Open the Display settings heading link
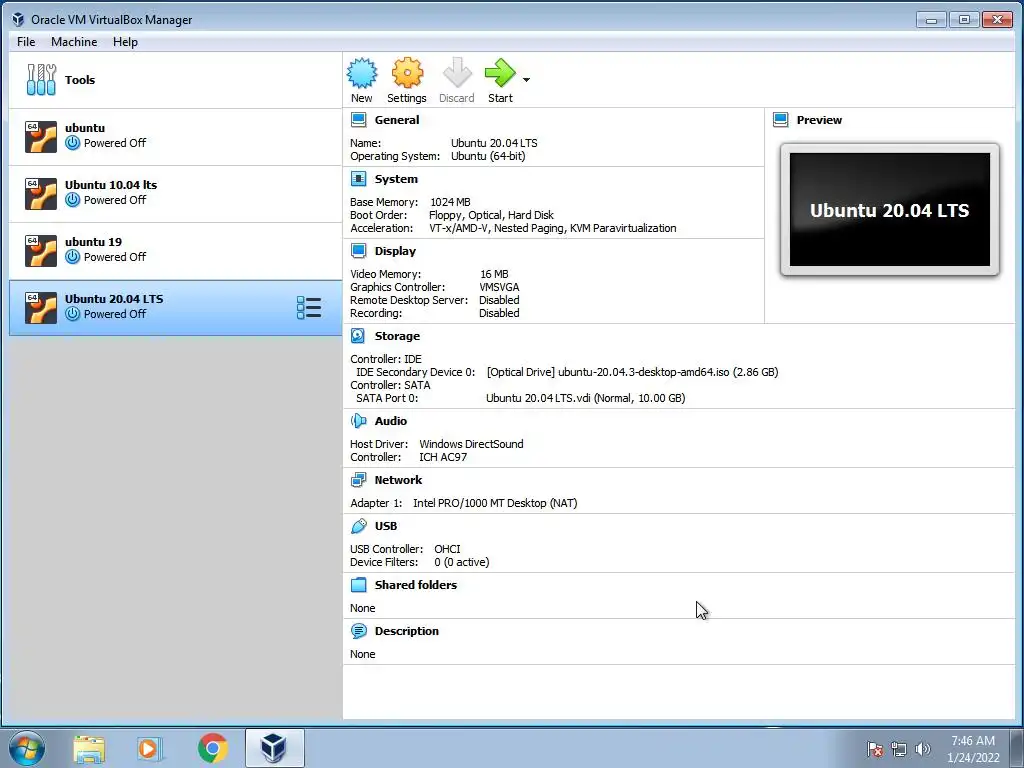 pyautogui.click(x=395, y=251)
